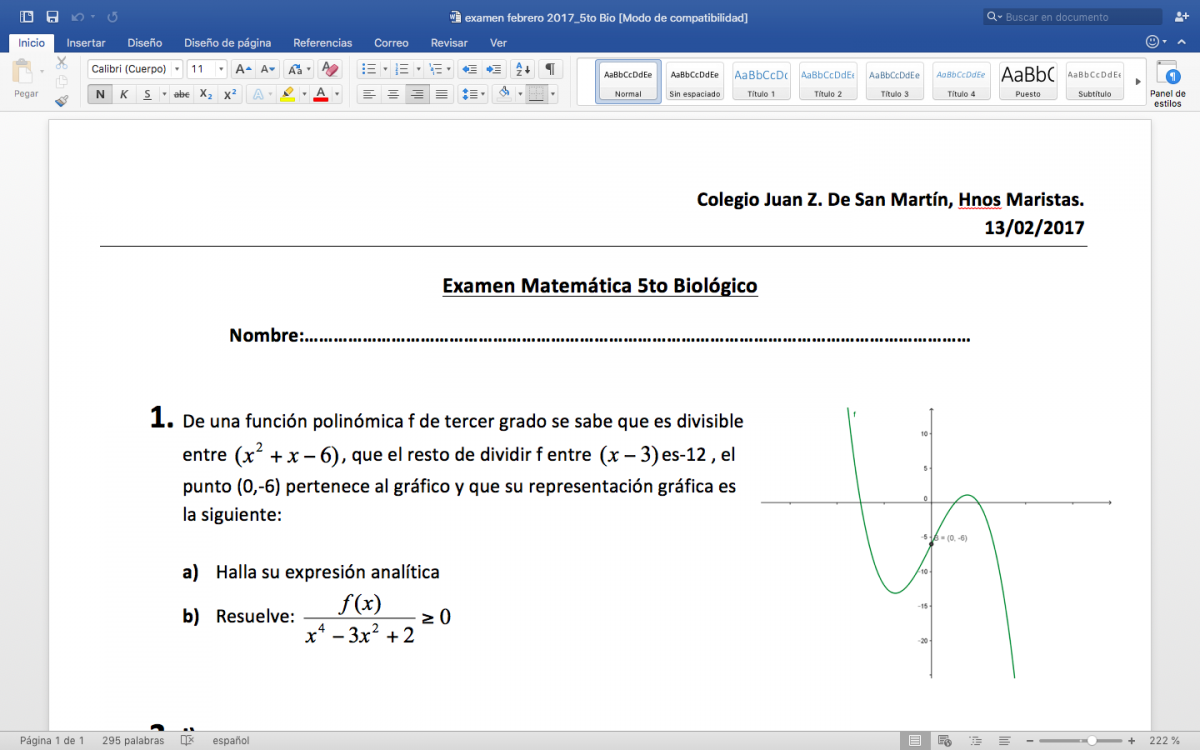Screen dimensions: 1200x750
Task: Click the zoom slider in status bar
Action: tap(1090, 741)
